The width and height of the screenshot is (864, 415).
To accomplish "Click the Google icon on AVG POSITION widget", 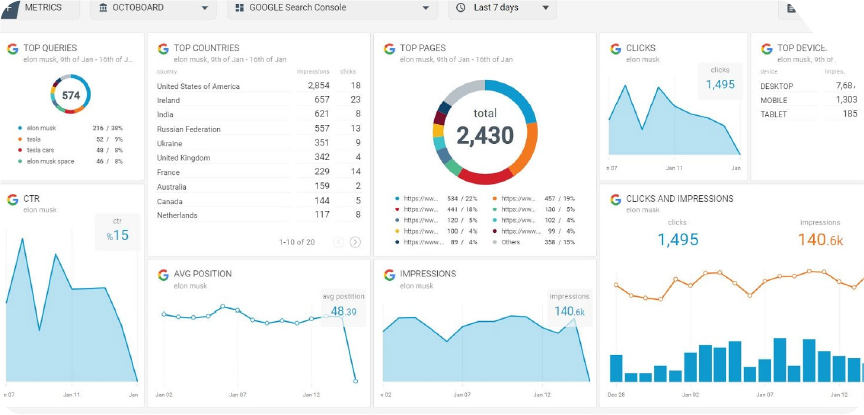I will [x=163, y=274].
